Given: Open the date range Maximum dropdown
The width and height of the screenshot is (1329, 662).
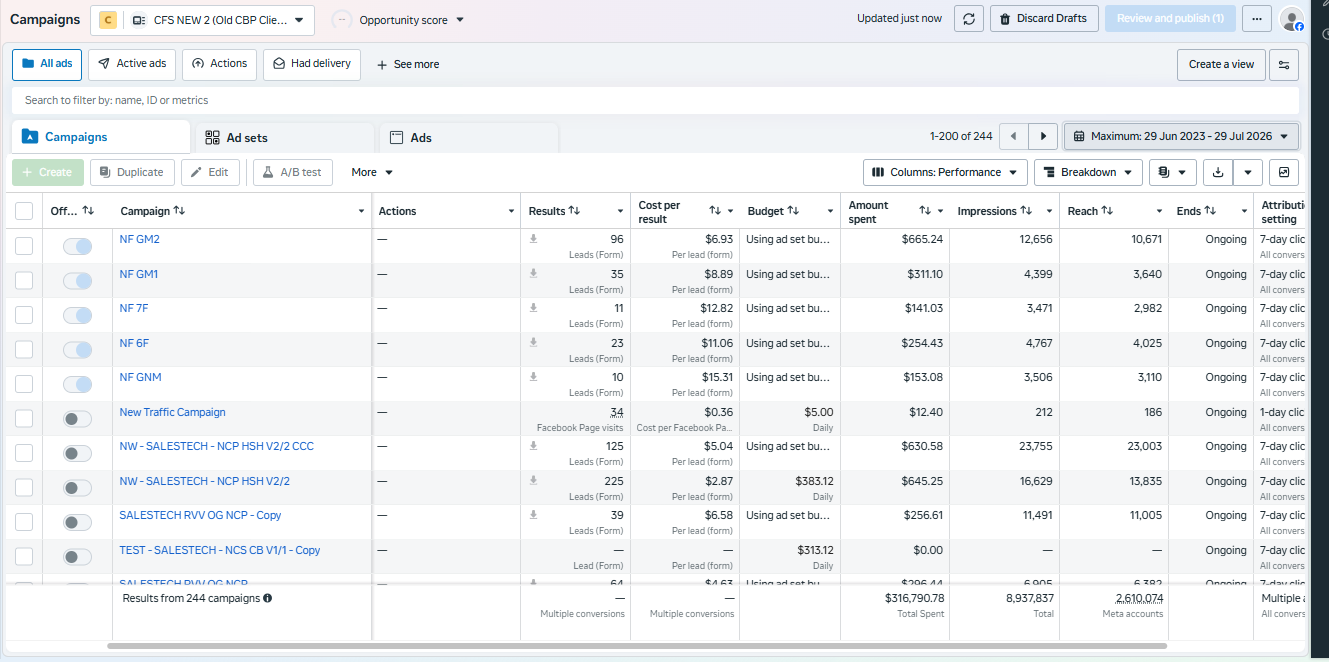Looking at the screenshot, I should [1181, 136].
